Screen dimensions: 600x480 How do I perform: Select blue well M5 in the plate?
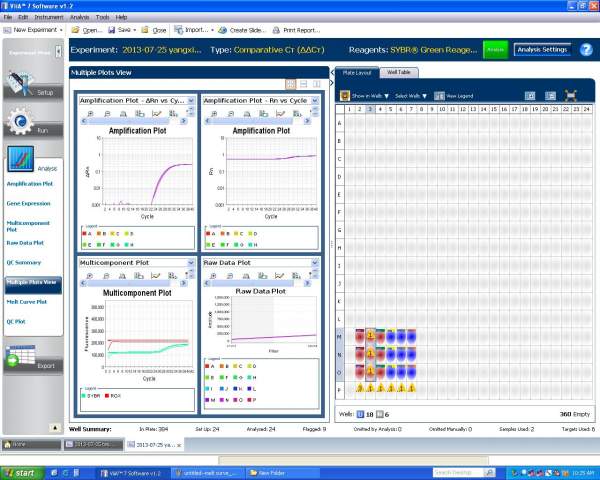[391, 336]
